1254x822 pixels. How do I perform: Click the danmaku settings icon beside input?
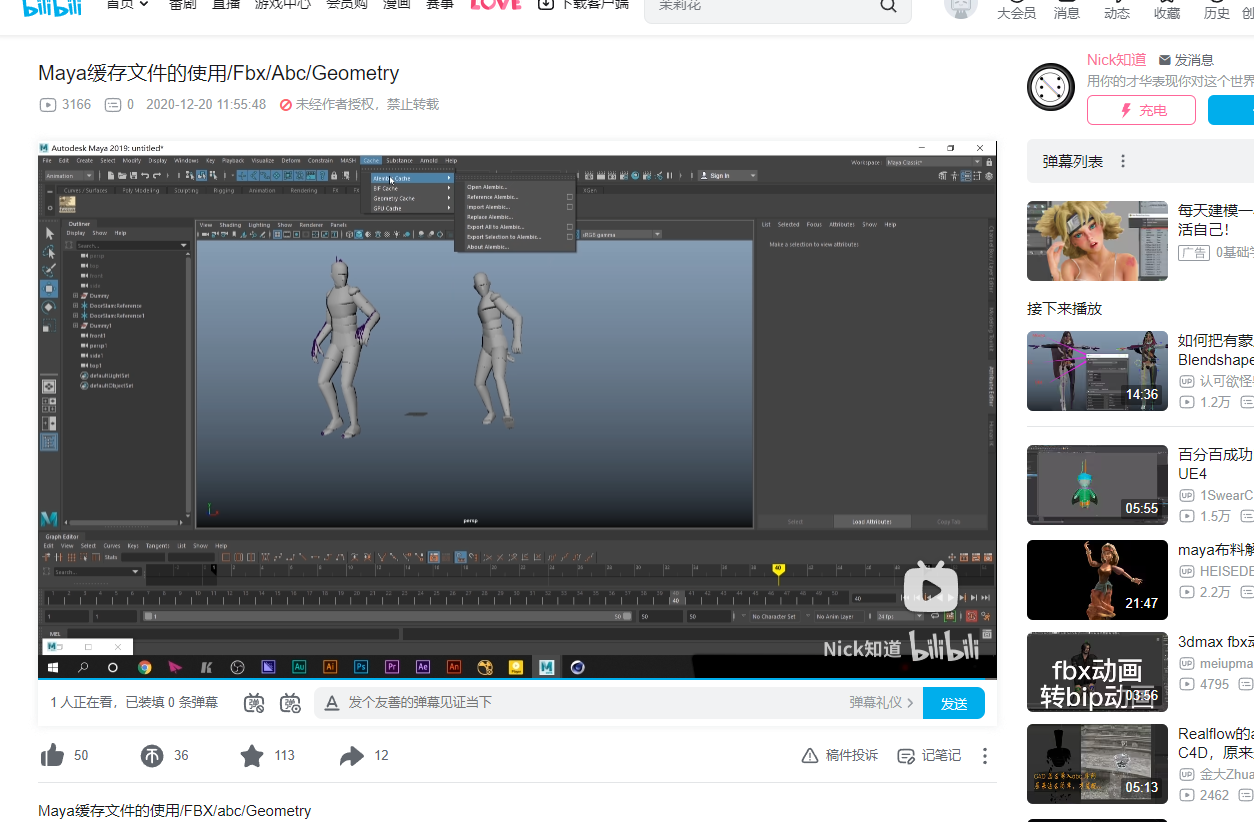click(291, 702)
